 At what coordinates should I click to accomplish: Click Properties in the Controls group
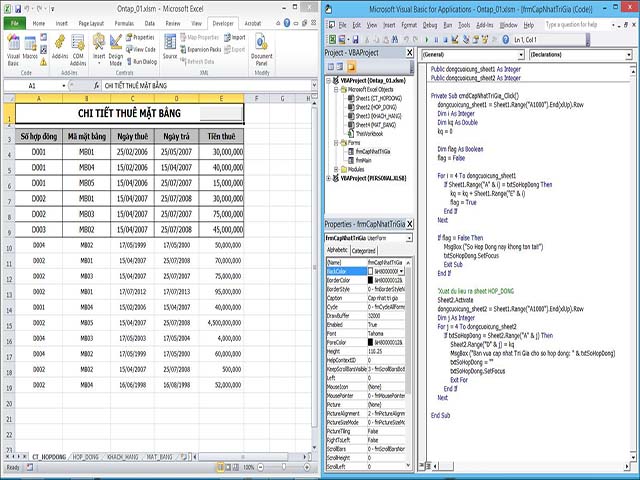[x=140, y=38]
